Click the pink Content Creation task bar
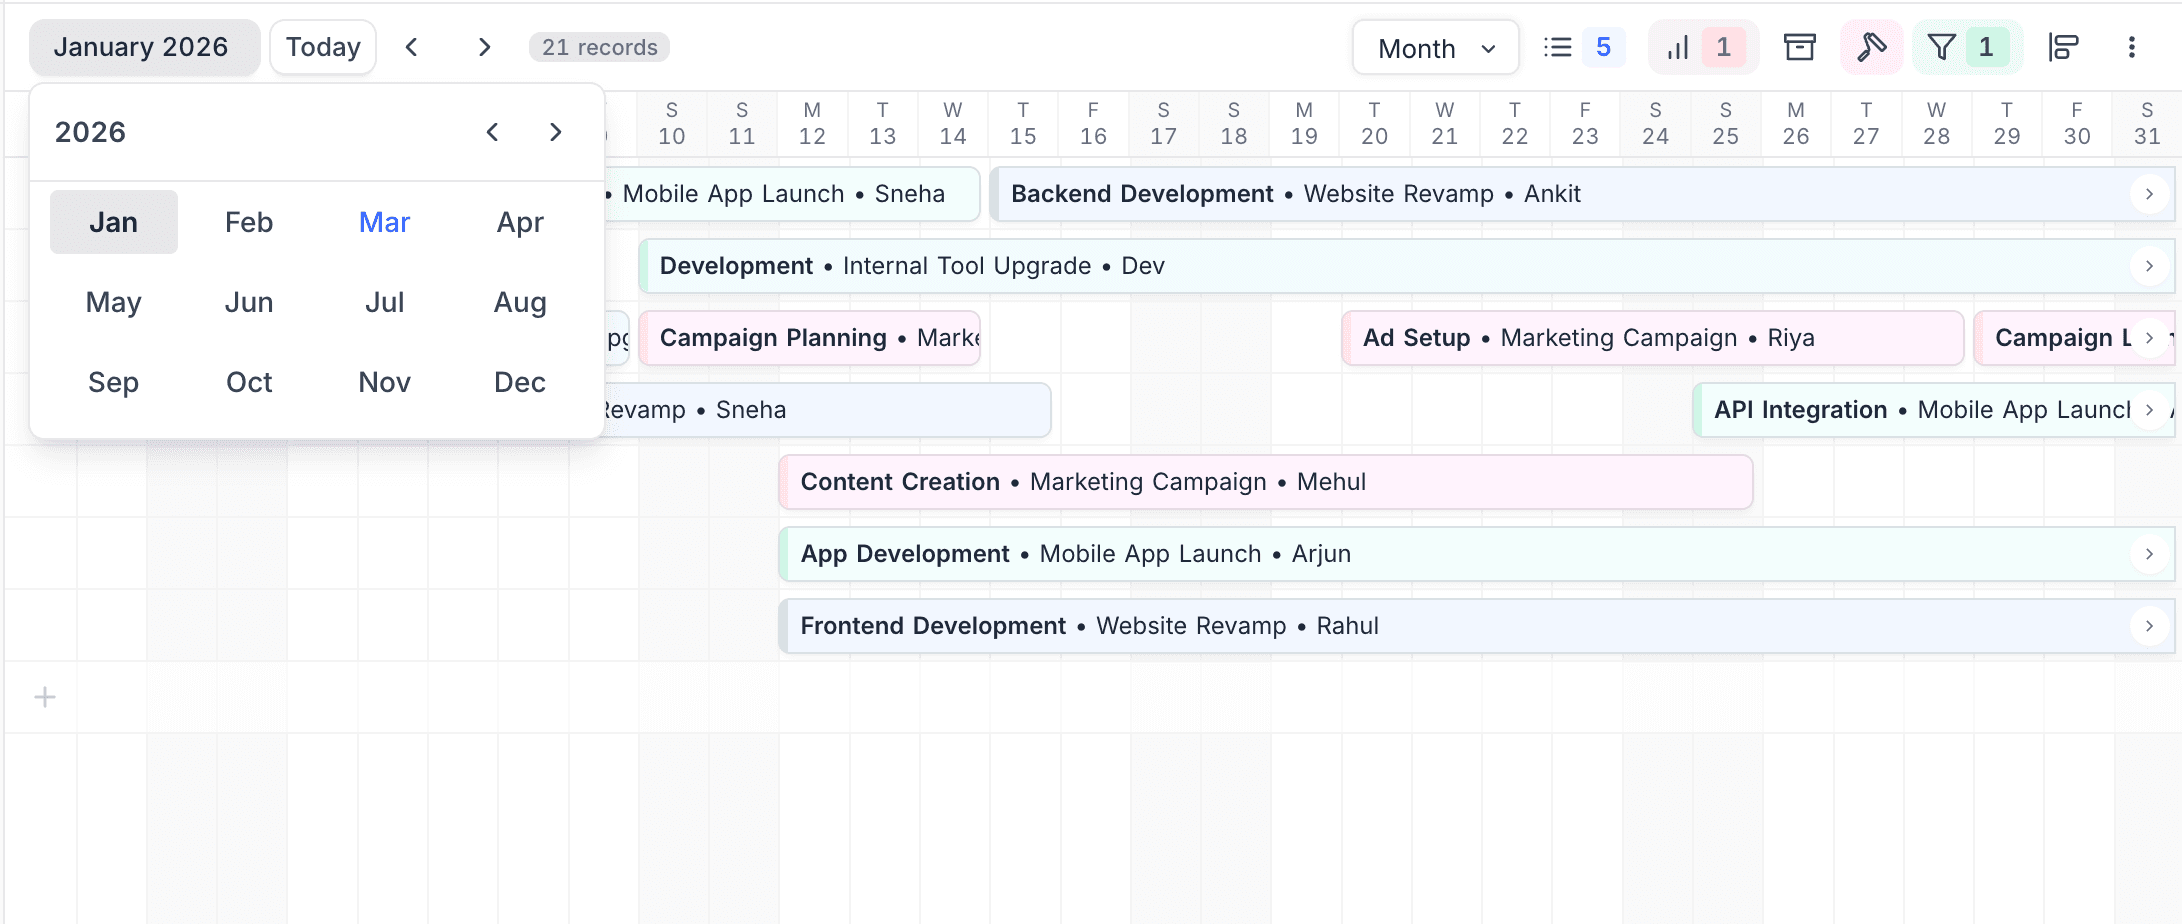2182x924 pixels. coord(1100,481)
